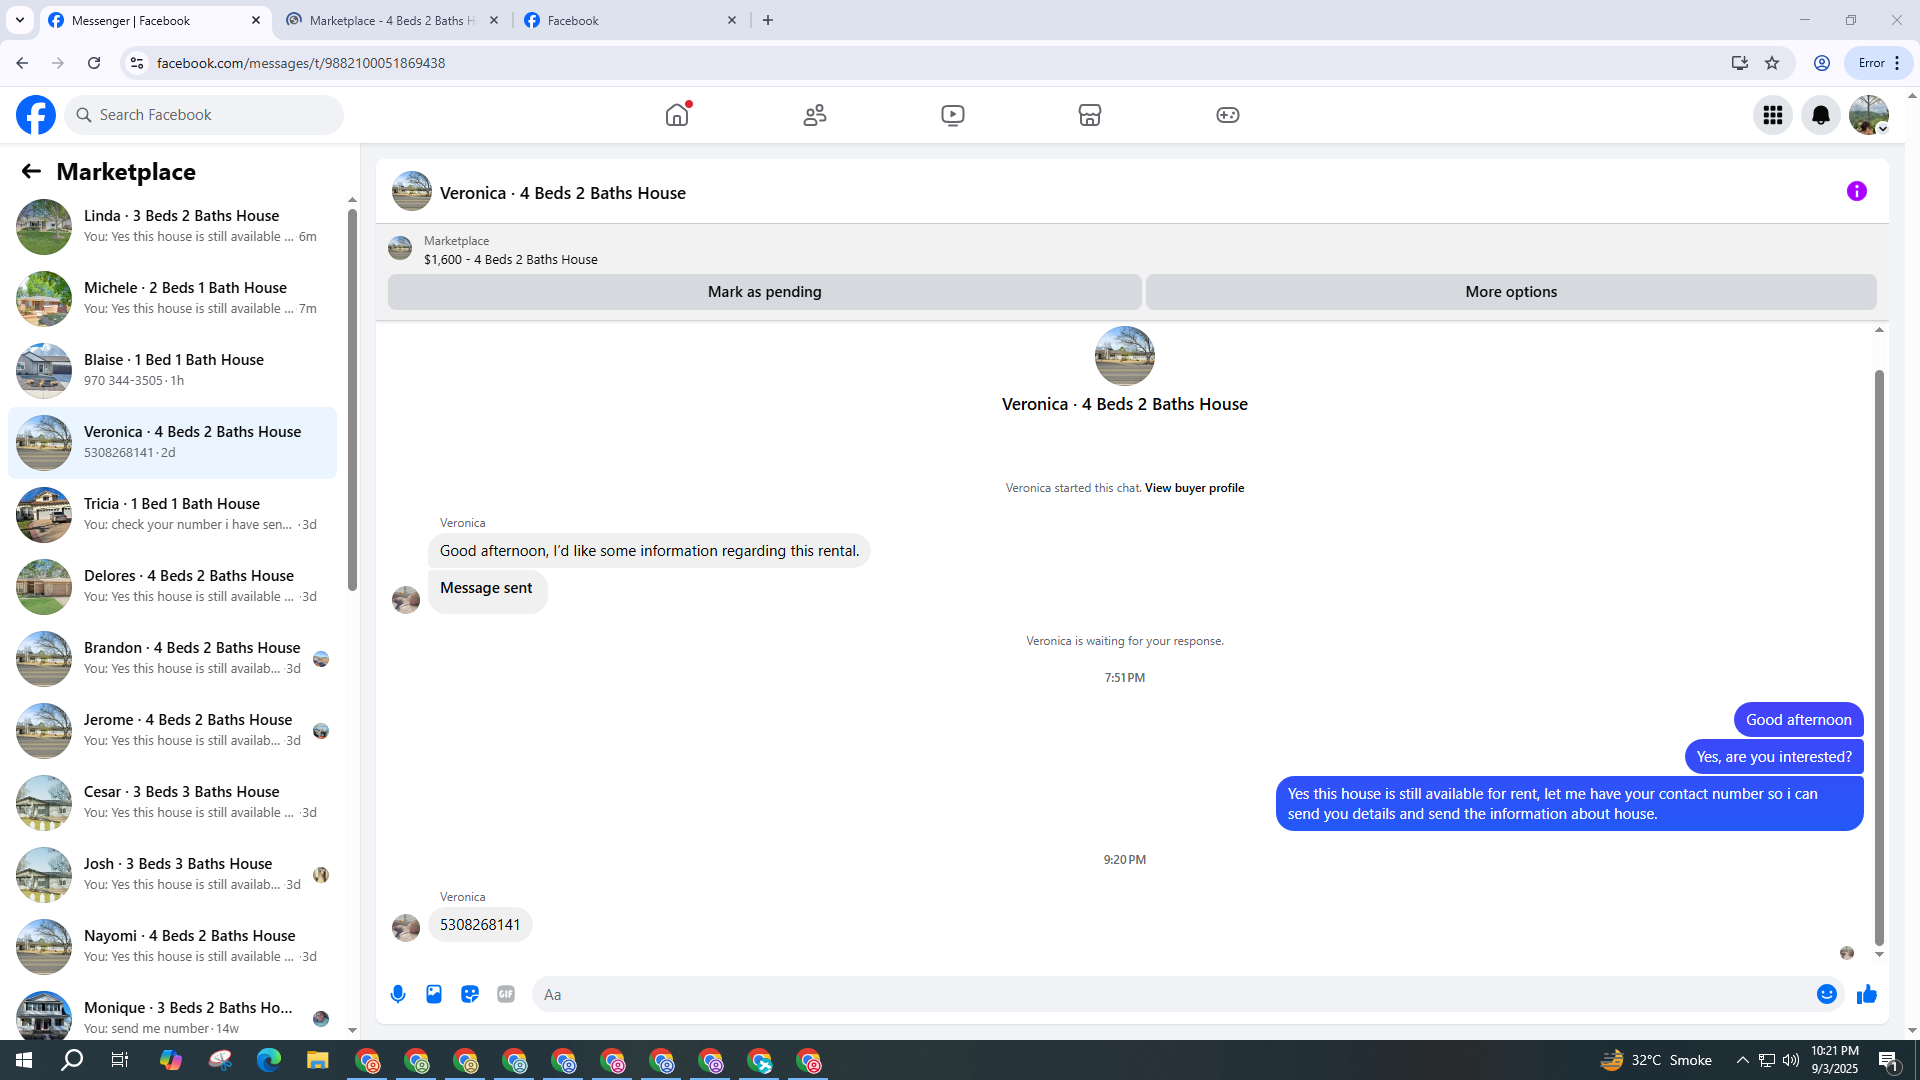Switch to the Marketplace - 4 Beds 2 Baths tab
Screen dimensions: 1920x1080
click(x=392, y=20)
